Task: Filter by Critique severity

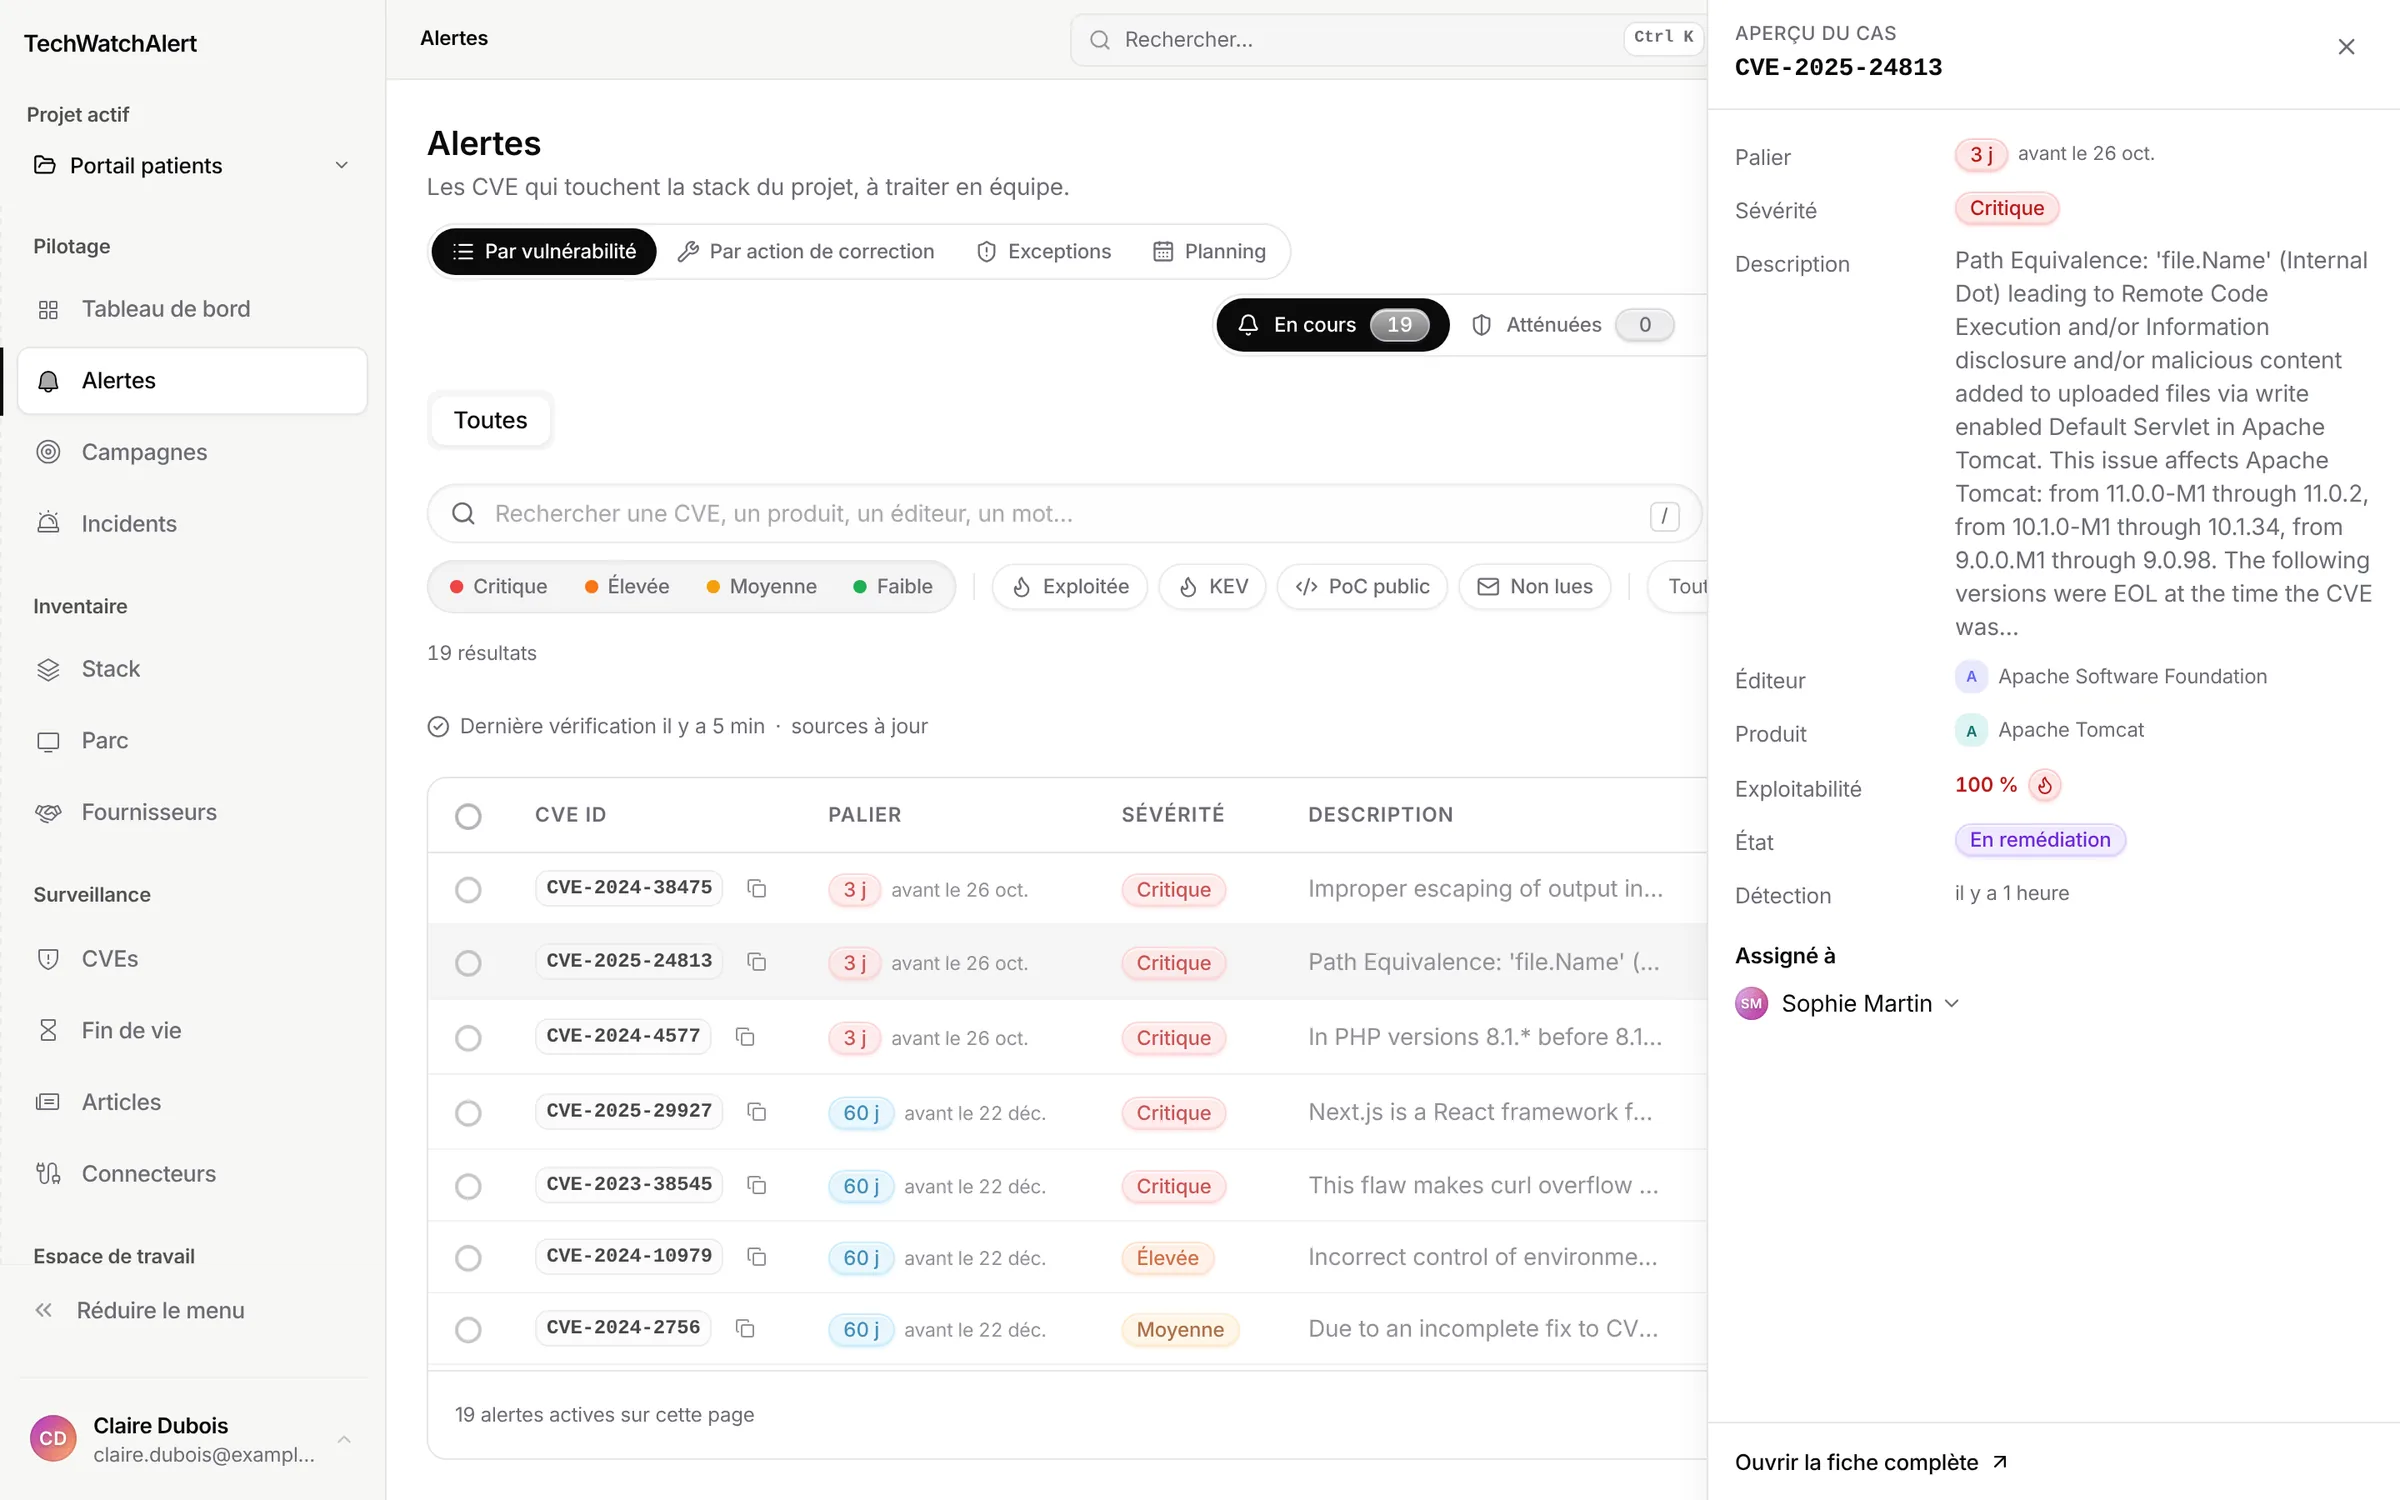Action: point(499,586)
